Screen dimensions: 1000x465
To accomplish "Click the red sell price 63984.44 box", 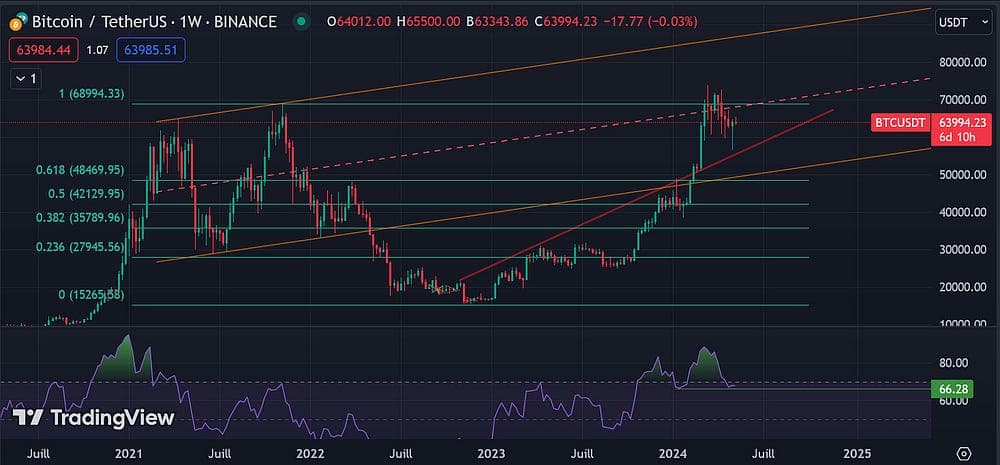I will coord(44,50).
